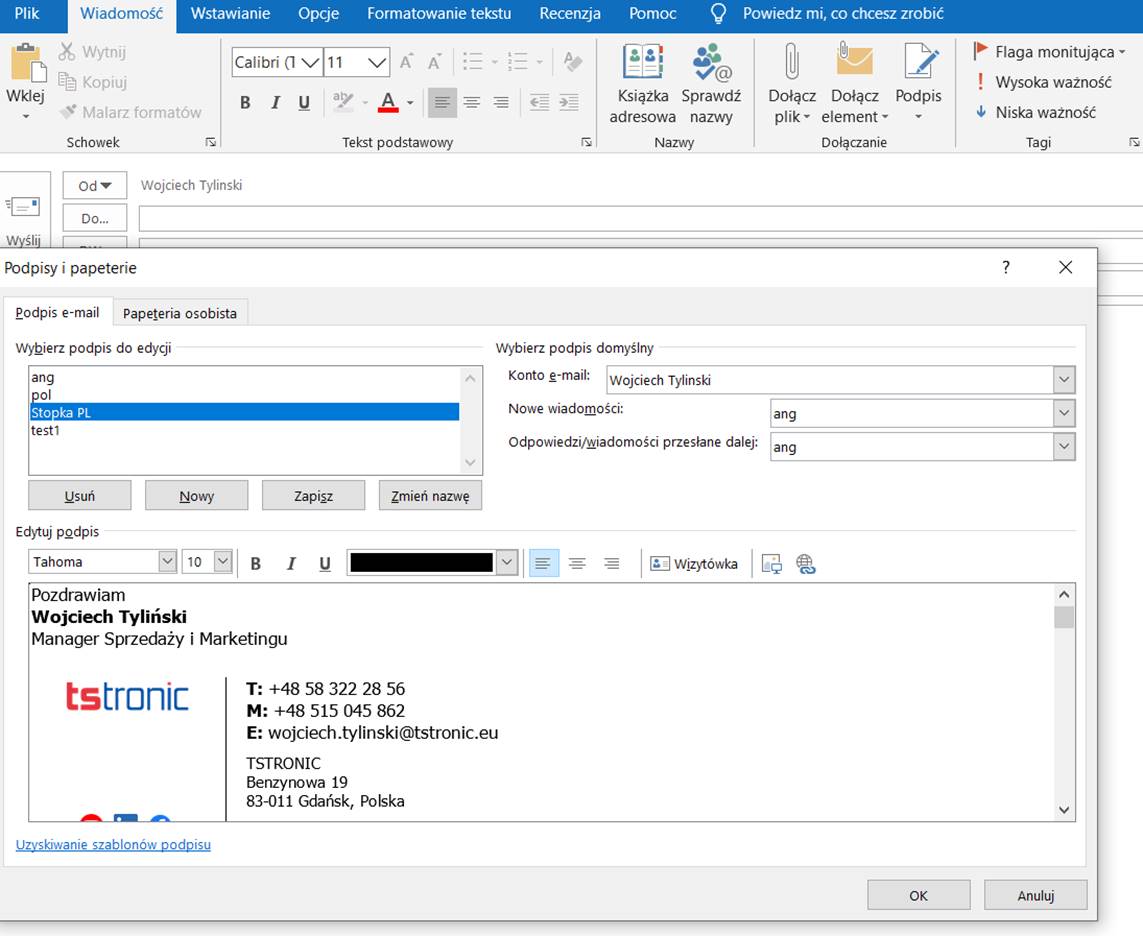
Task: Click the Zmień nazwę button
Action: click(x=430, y=496)
